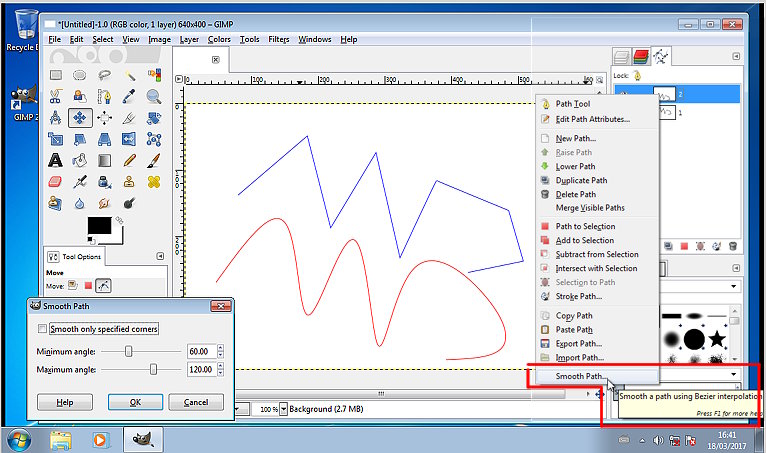Image resolution: width=766 pixels, height=453 pixels.
Task: Toggle Lock path strokes icon
Action: 637,75
